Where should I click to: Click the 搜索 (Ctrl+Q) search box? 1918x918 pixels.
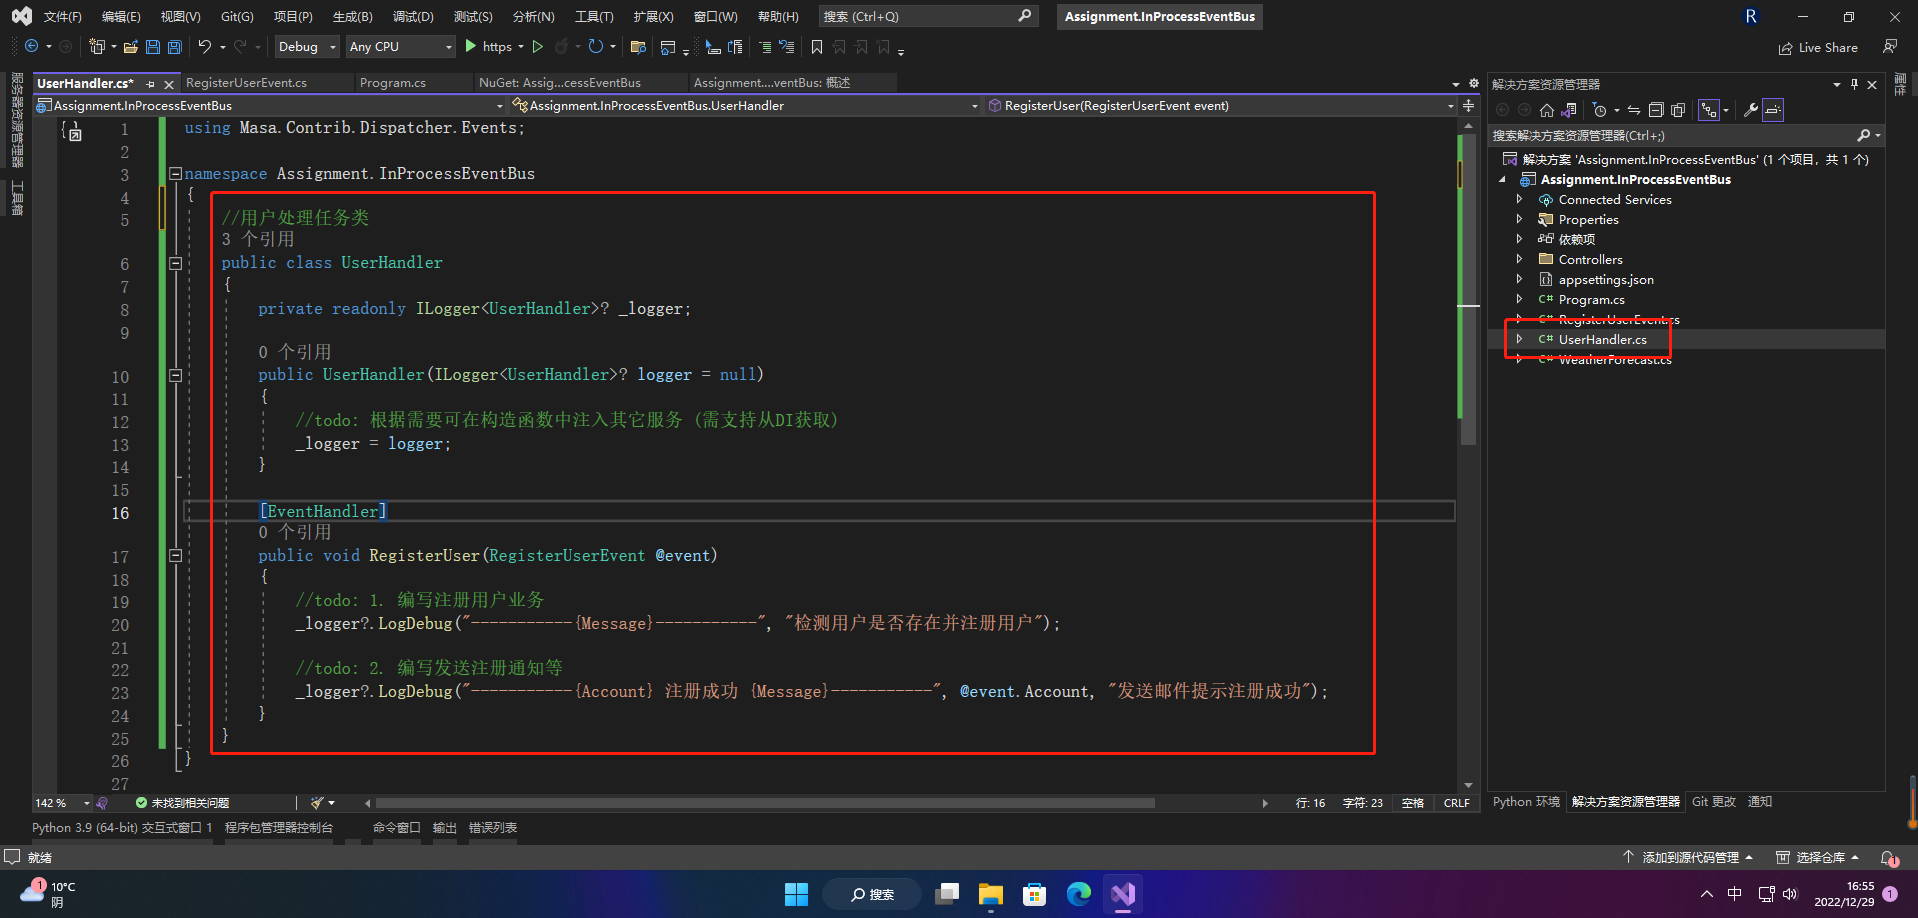click(x=927, y=16)
